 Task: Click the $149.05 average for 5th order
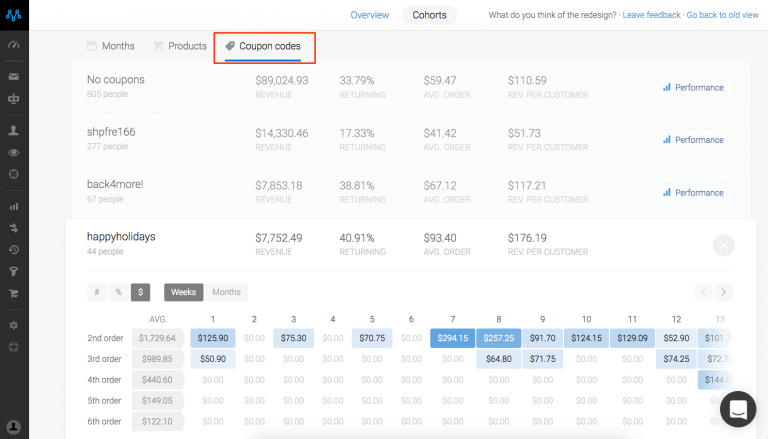point(157,400)
